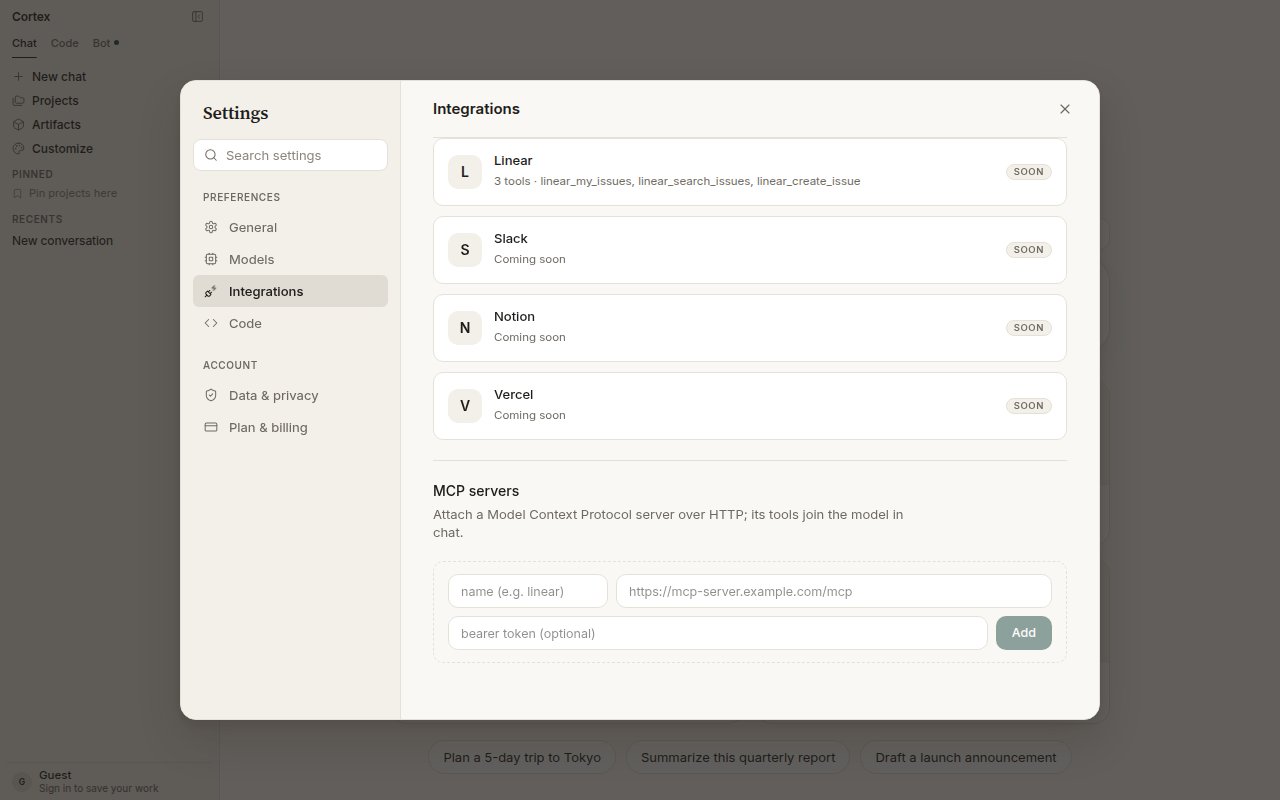Click the MCP servers heading

(476, 491)
